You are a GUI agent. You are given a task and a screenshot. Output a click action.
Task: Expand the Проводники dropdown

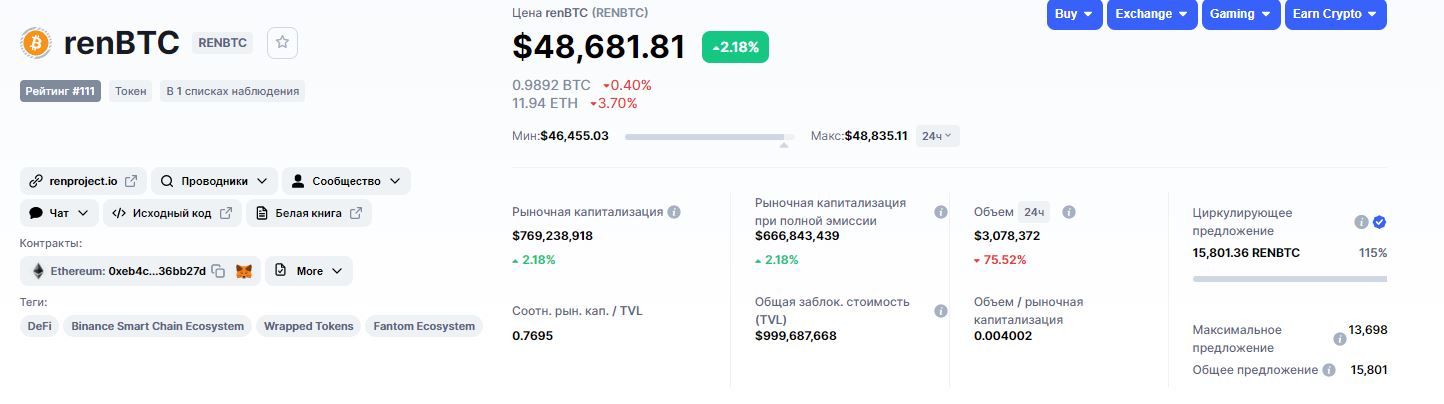point(212,181)
